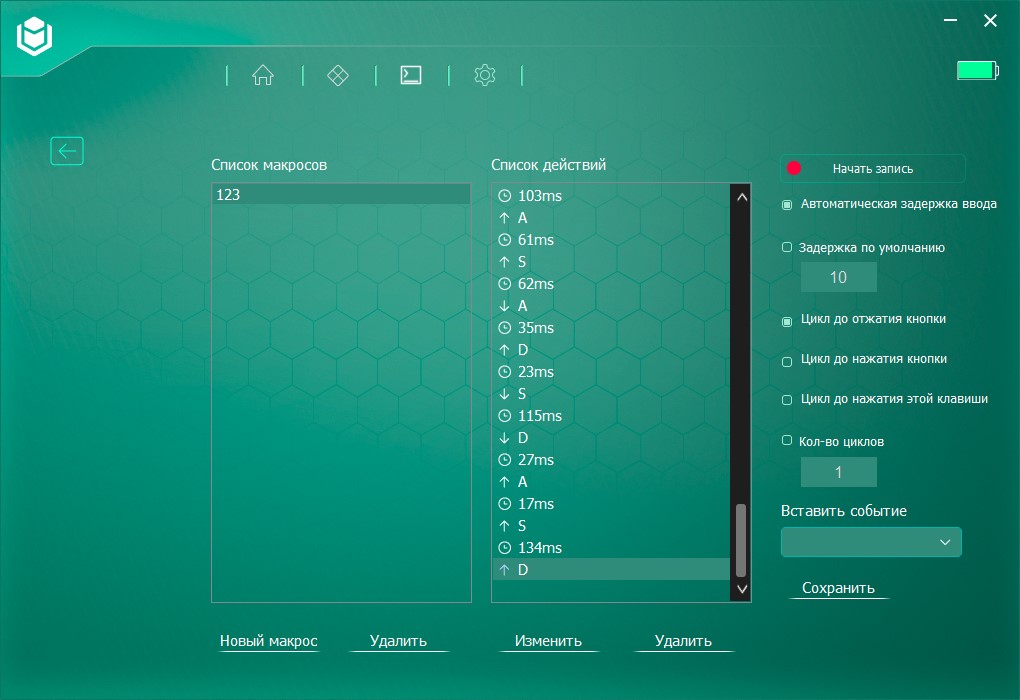The height and width of the screenshot is (700, 1020).
Task: Click clock icon next to 23ms
Action: click(x=505, y=371)
